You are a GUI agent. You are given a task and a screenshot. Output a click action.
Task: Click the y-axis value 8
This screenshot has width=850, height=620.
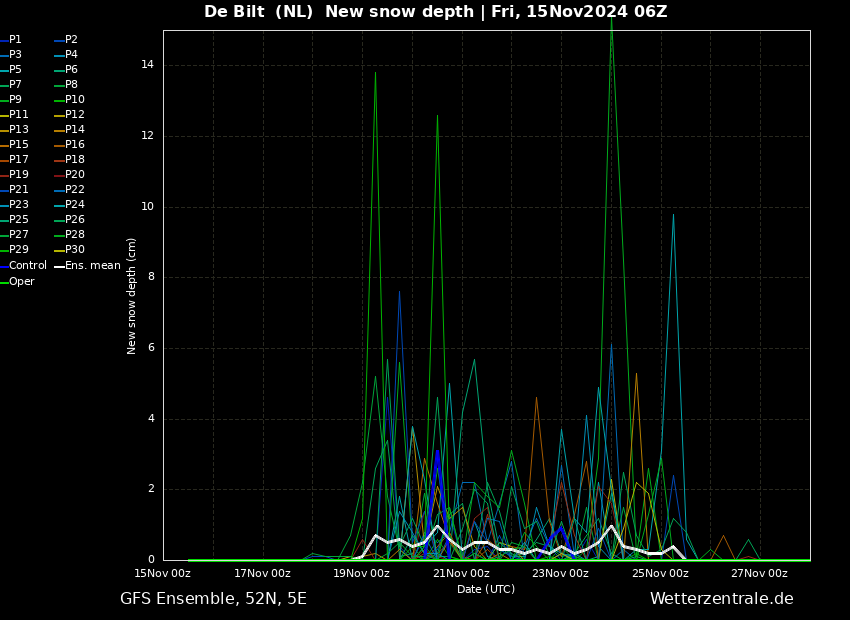(151, 277)
